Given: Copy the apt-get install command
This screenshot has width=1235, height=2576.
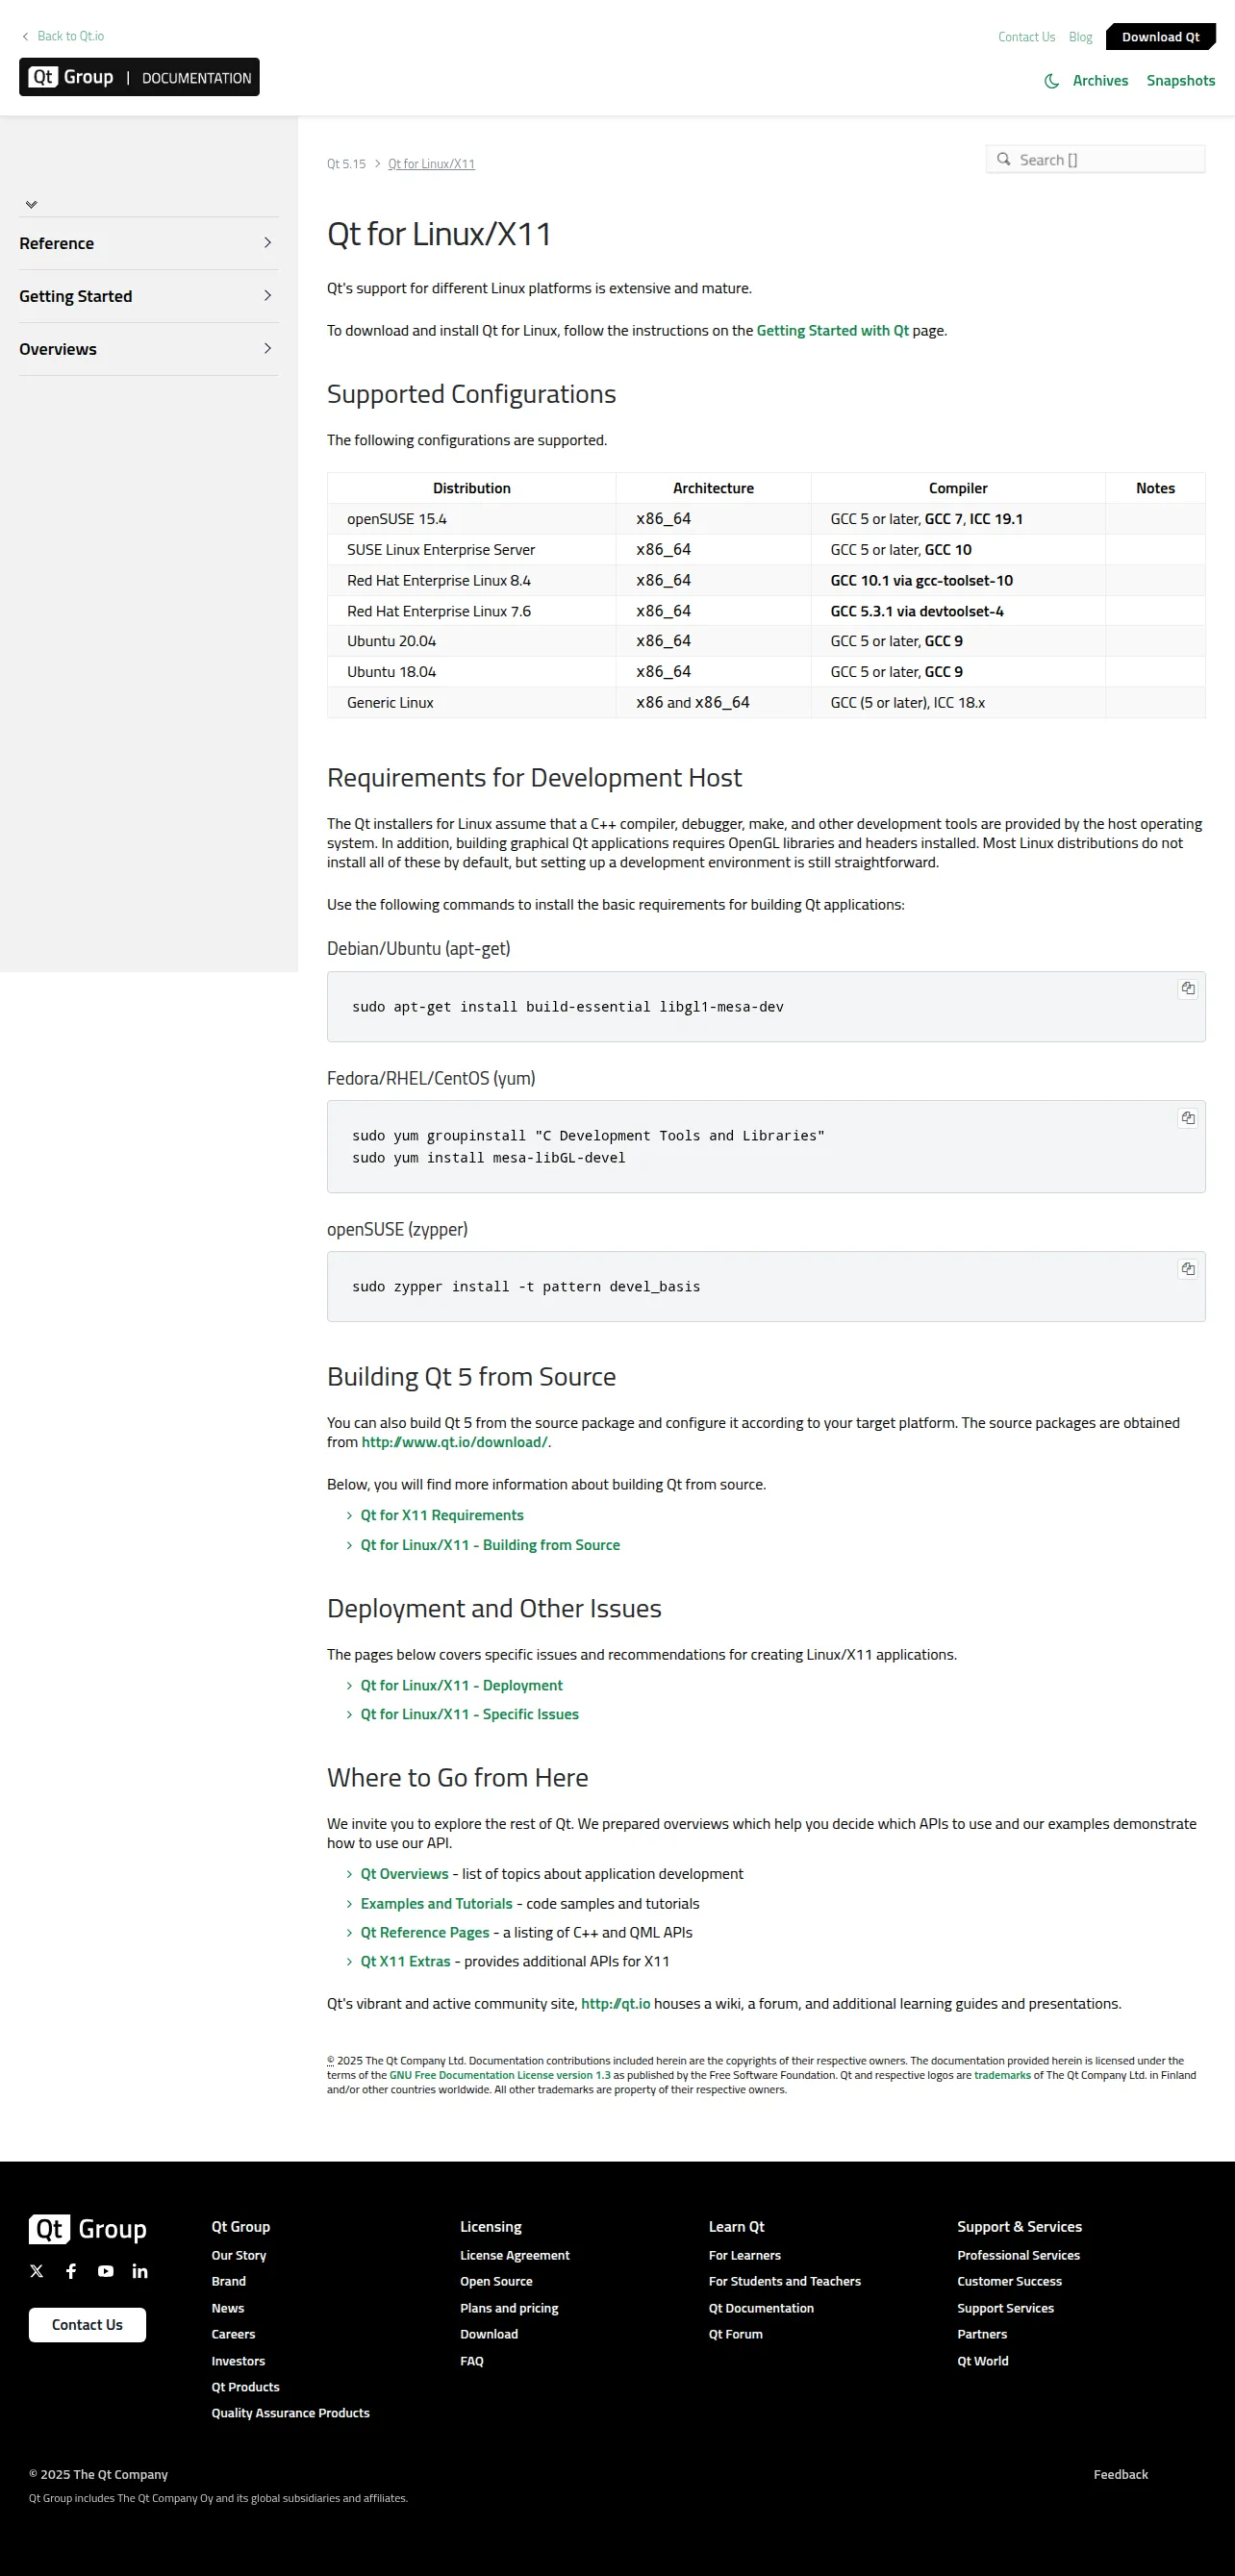Looking at the screenshot, I should point(1187,989).
